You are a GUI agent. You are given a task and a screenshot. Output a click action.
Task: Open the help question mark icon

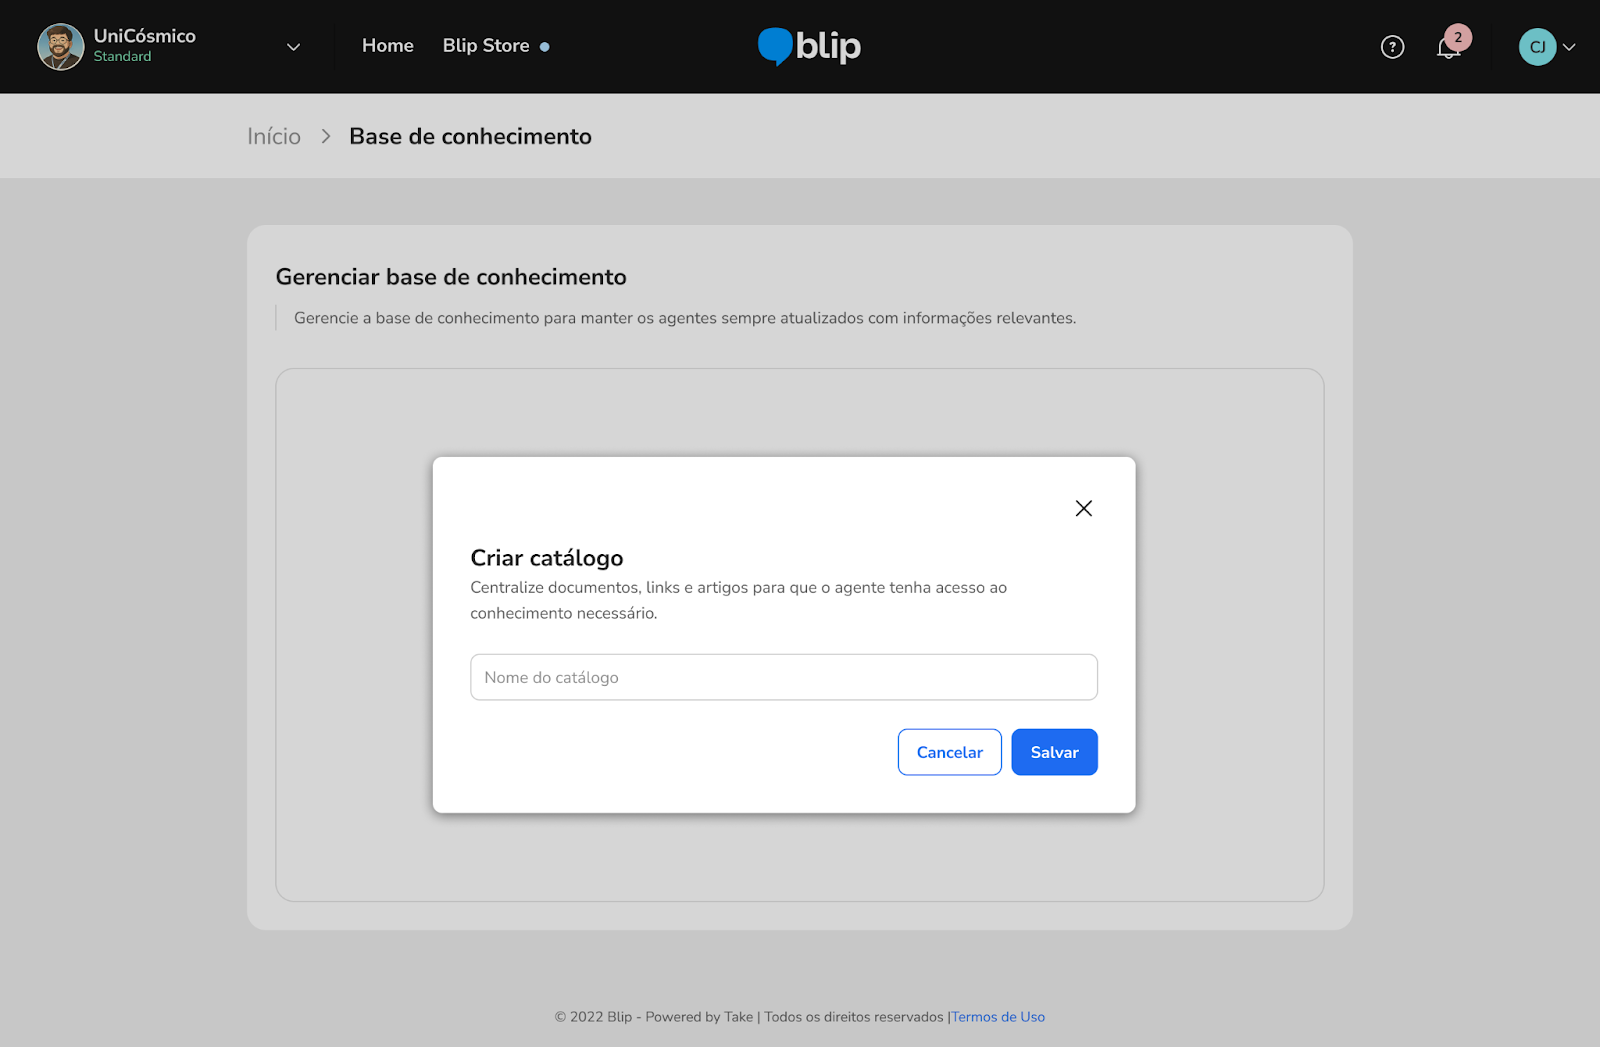pyautogui.click(x=1392, y=47)
